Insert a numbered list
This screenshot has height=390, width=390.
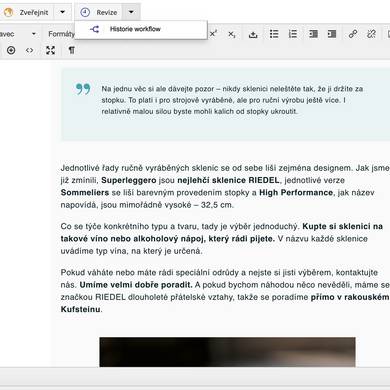(293, 34)
